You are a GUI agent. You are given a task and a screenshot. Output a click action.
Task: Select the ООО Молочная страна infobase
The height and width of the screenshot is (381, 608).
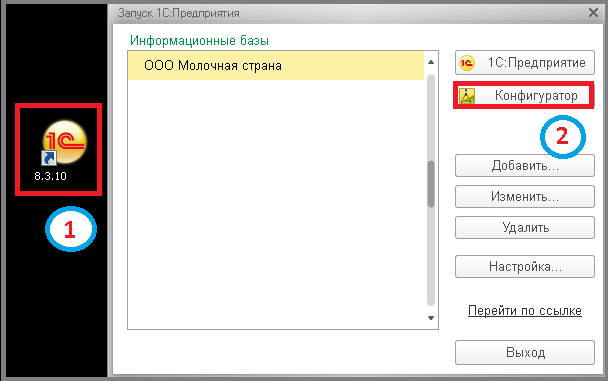[x=276, y=66]
